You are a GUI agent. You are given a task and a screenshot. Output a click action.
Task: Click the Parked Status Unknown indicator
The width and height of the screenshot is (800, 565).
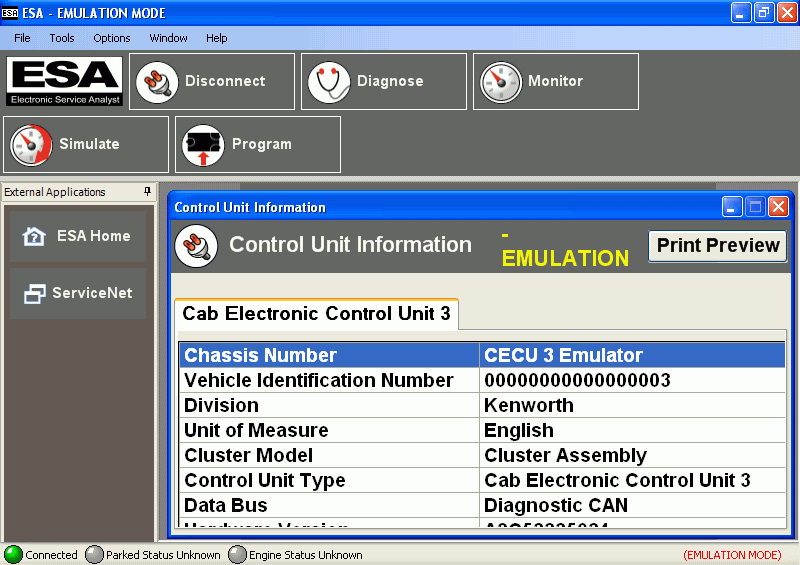94,554
